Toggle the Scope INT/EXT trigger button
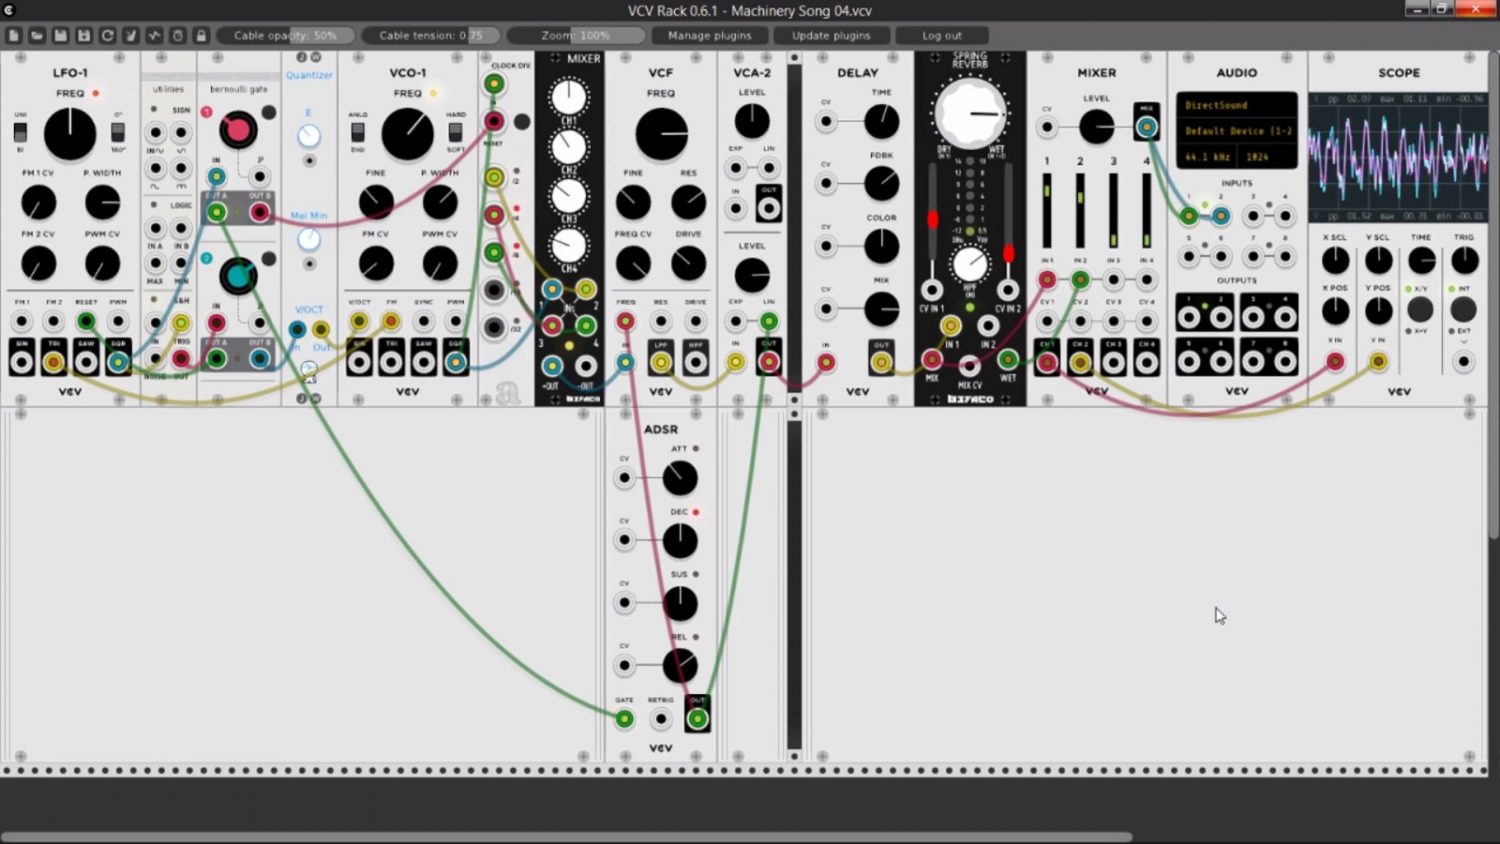The width and height of the screenshot is (1500, 844). coord(1463,310)
